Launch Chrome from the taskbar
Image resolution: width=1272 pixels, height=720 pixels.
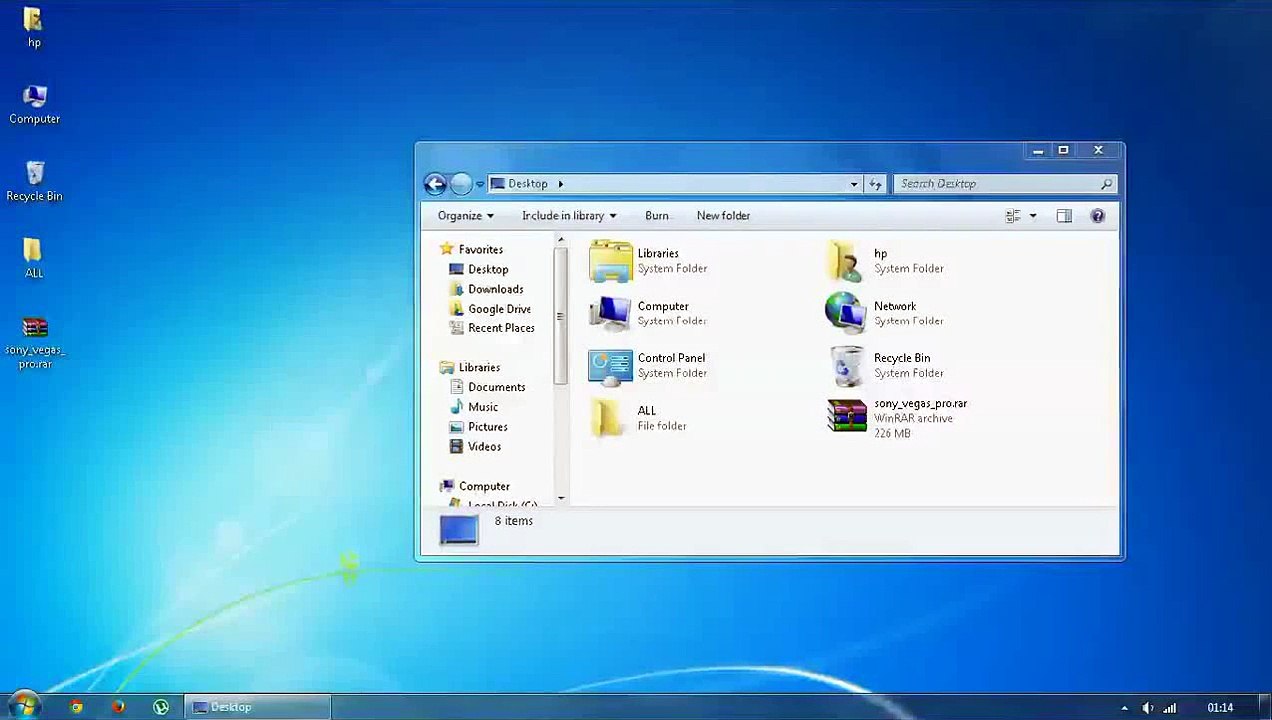click(x=76, y=707)
